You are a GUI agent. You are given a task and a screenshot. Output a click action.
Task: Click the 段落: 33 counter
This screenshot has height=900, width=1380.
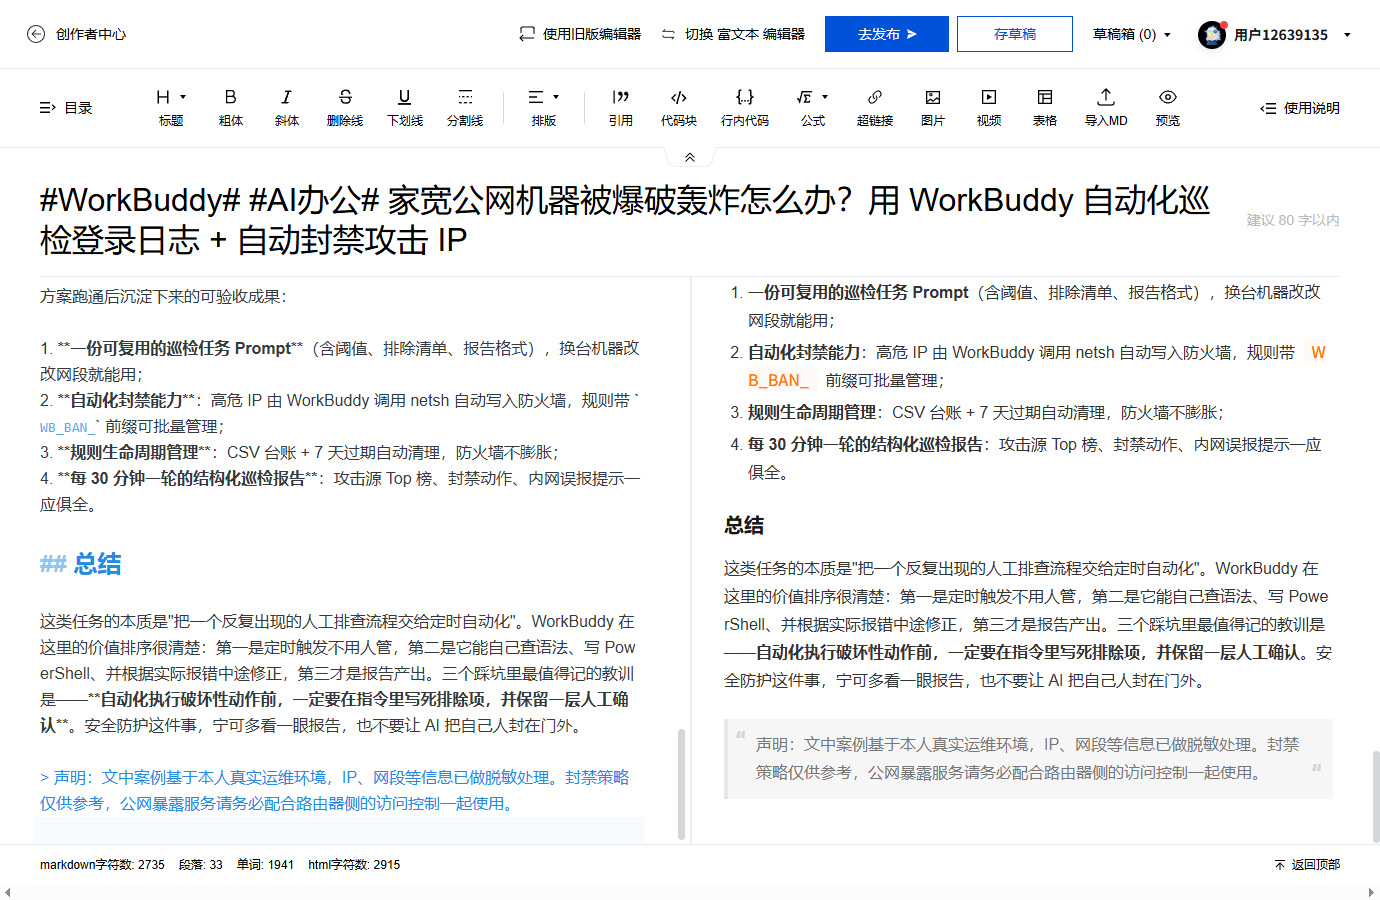201,865
